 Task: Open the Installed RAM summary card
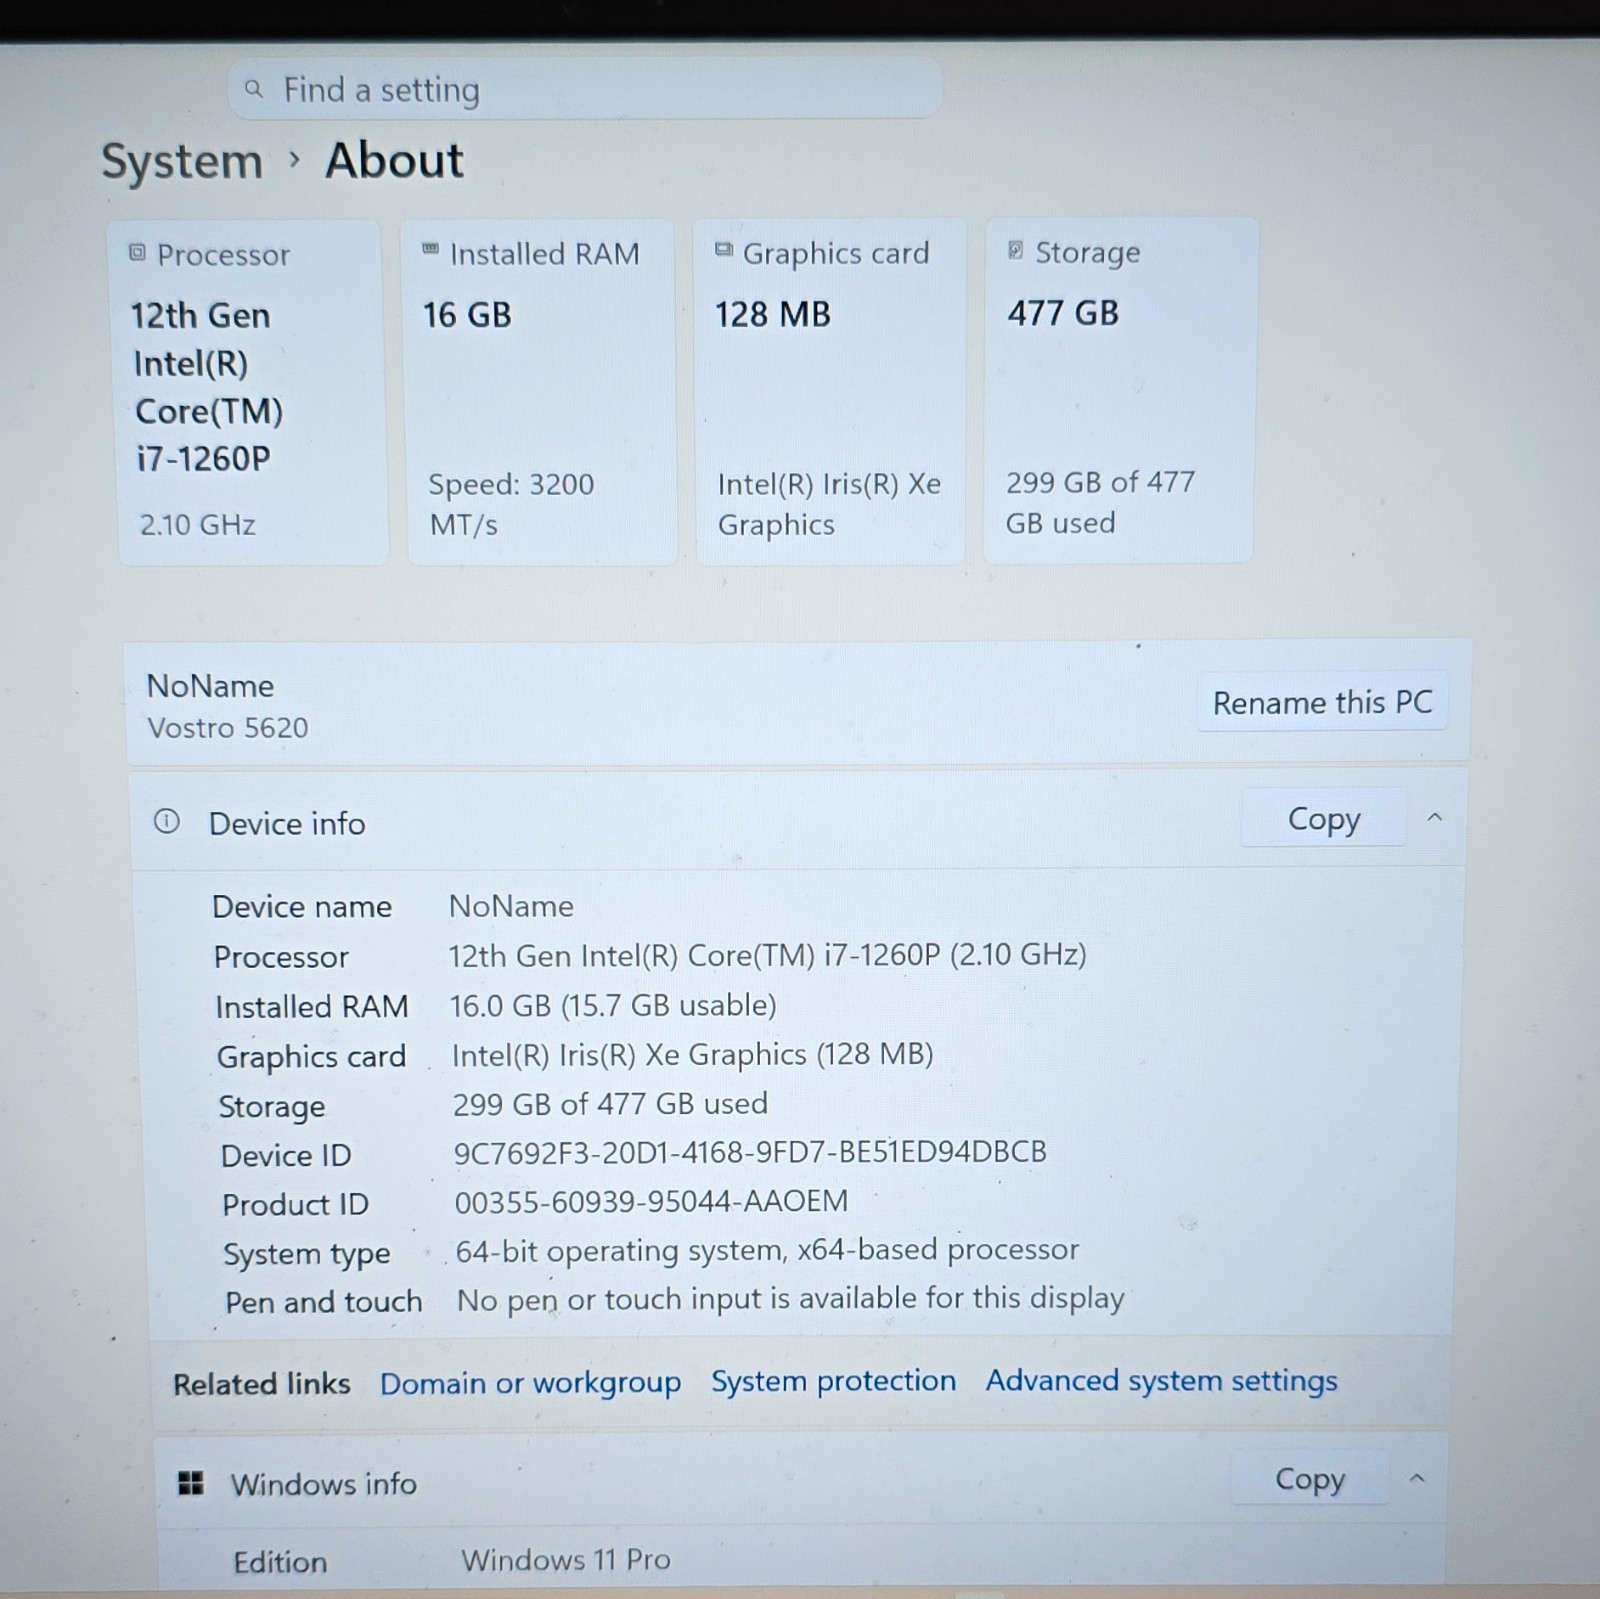click(540, 392)
